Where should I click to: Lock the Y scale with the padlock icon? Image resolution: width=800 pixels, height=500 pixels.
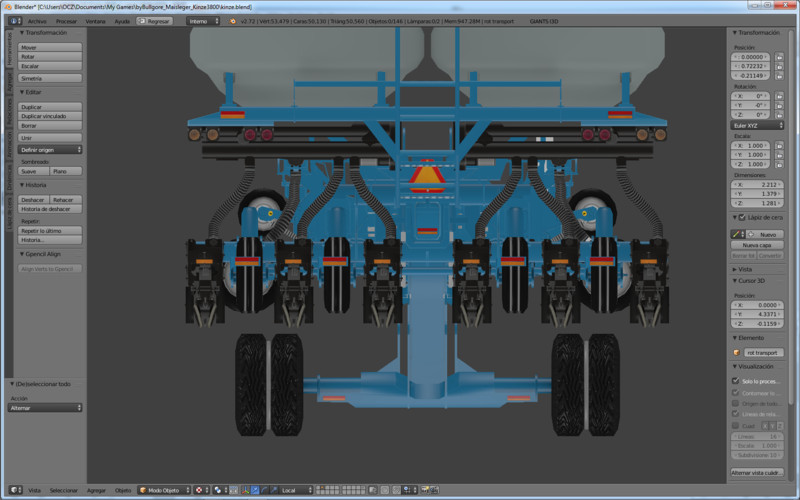click(x=779, y=155)
